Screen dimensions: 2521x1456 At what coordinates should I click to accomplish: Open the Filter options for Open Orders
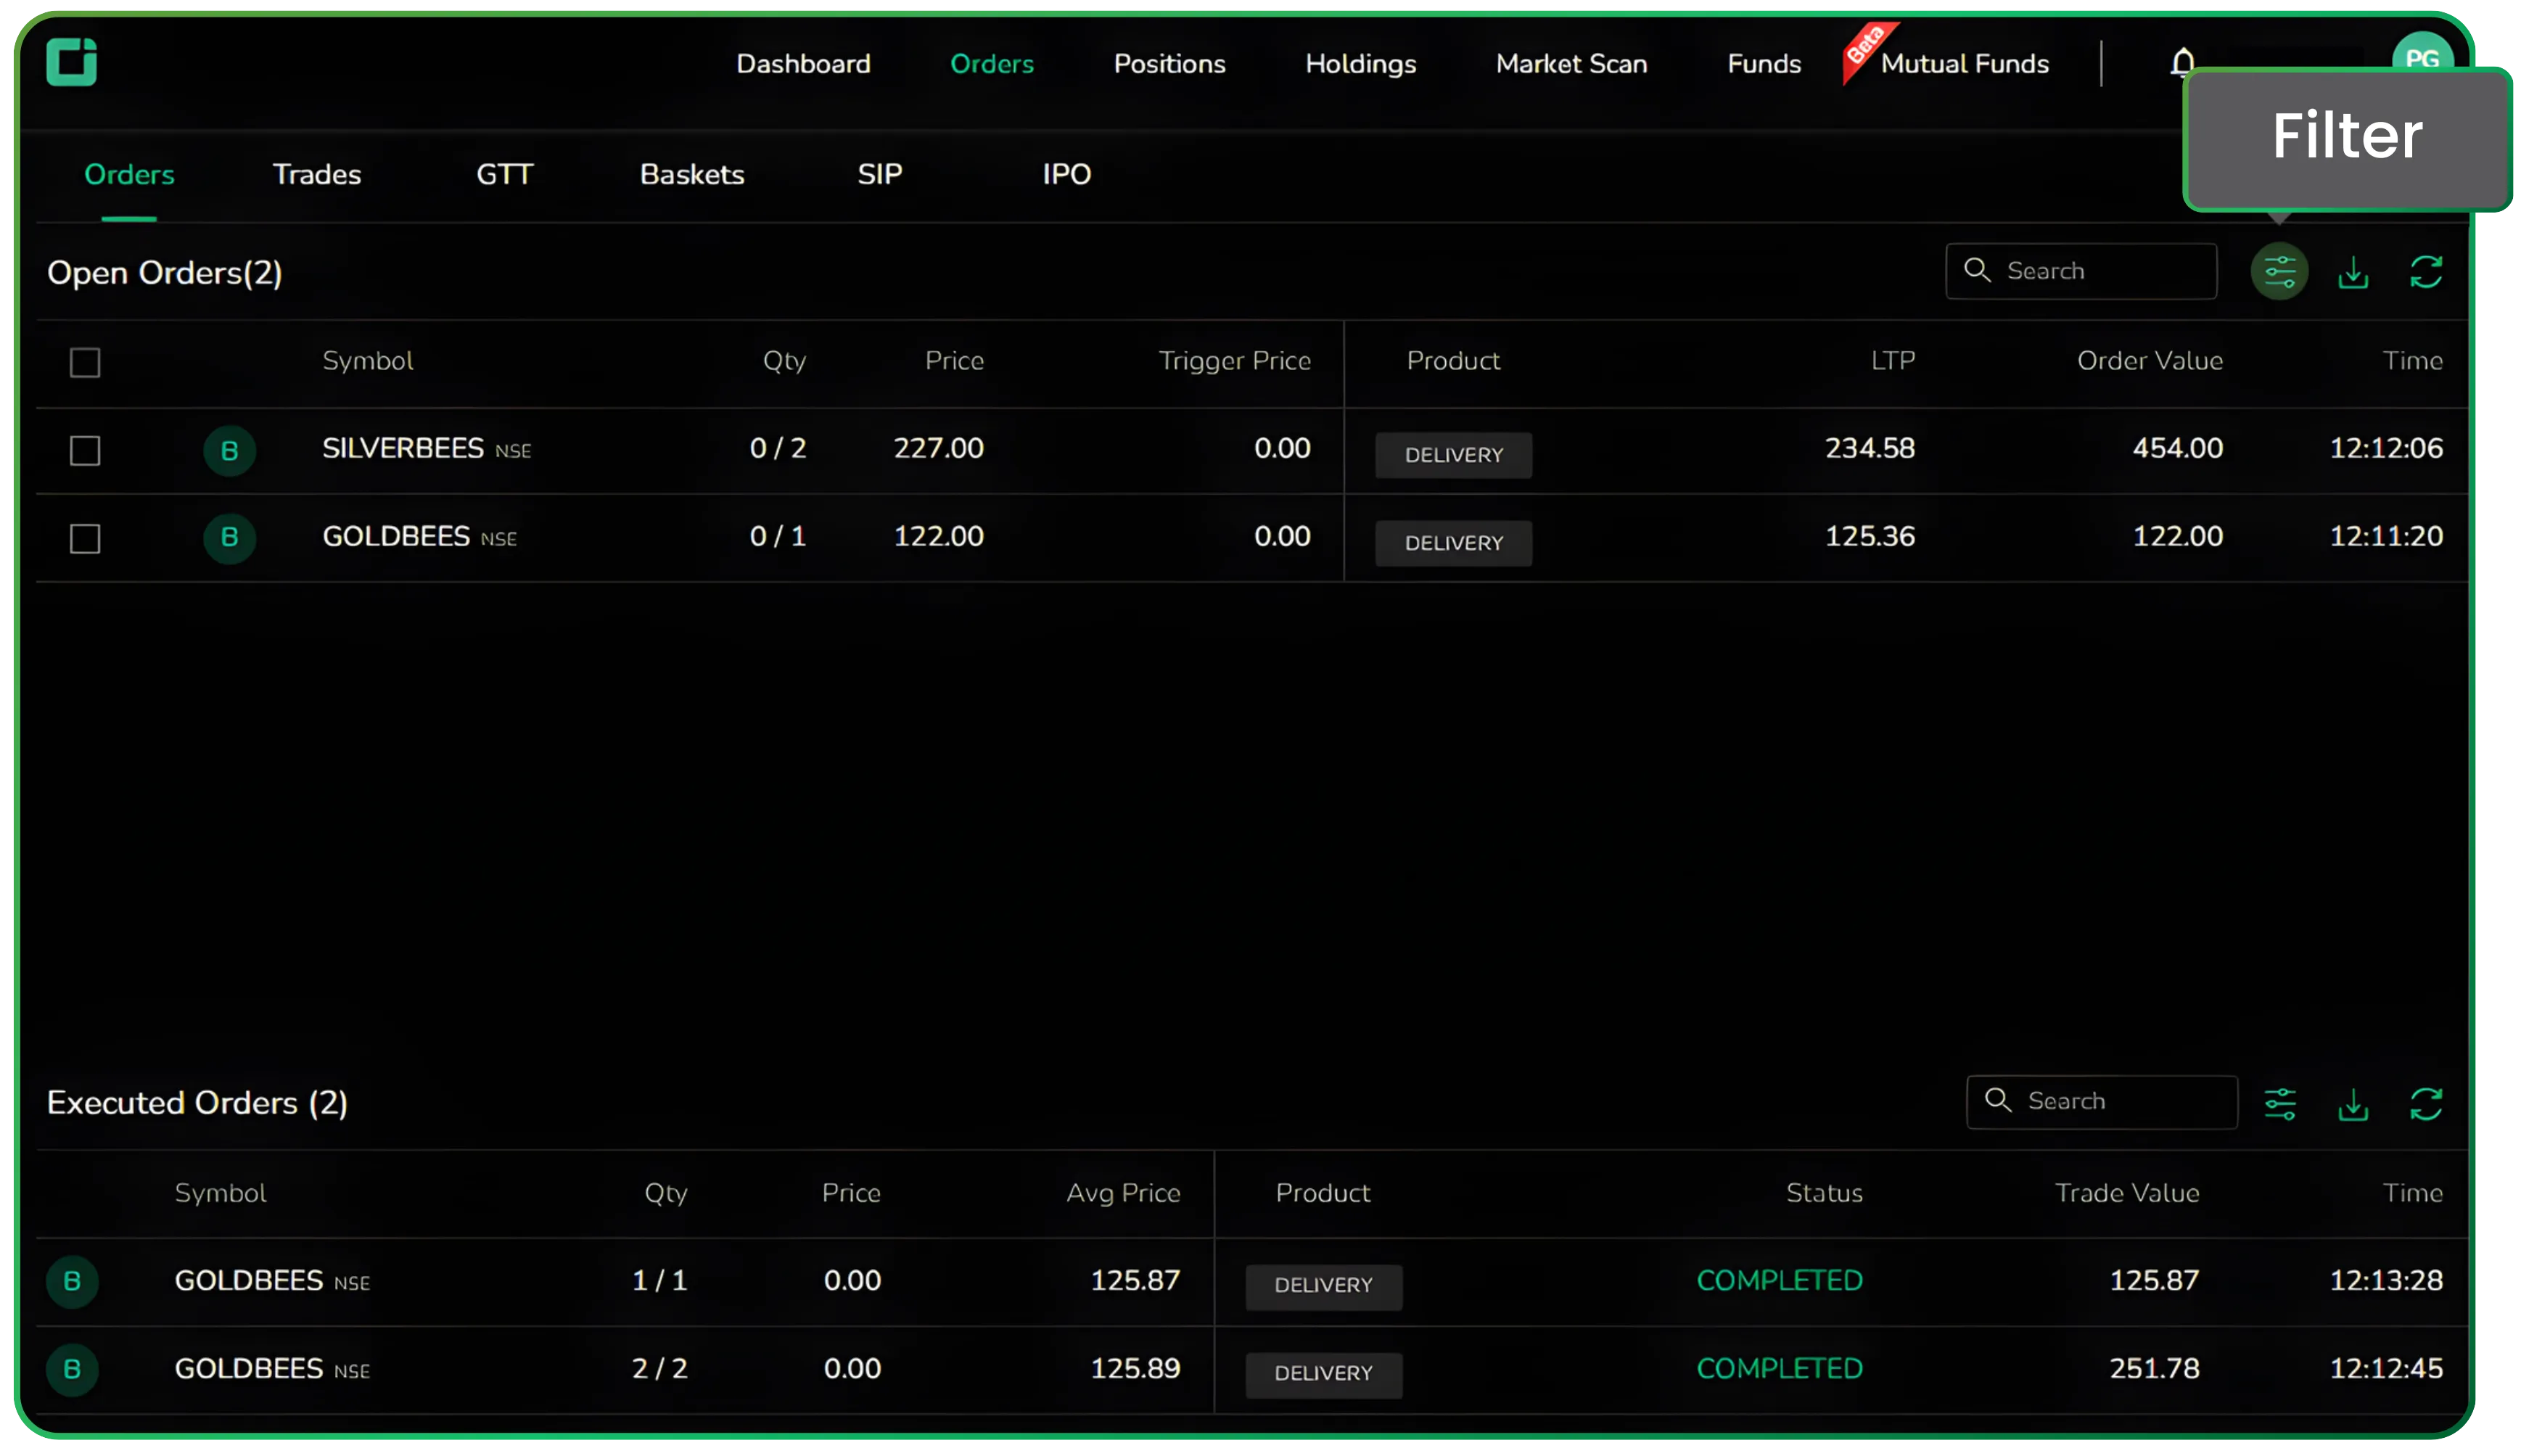tap(2280, 270)
